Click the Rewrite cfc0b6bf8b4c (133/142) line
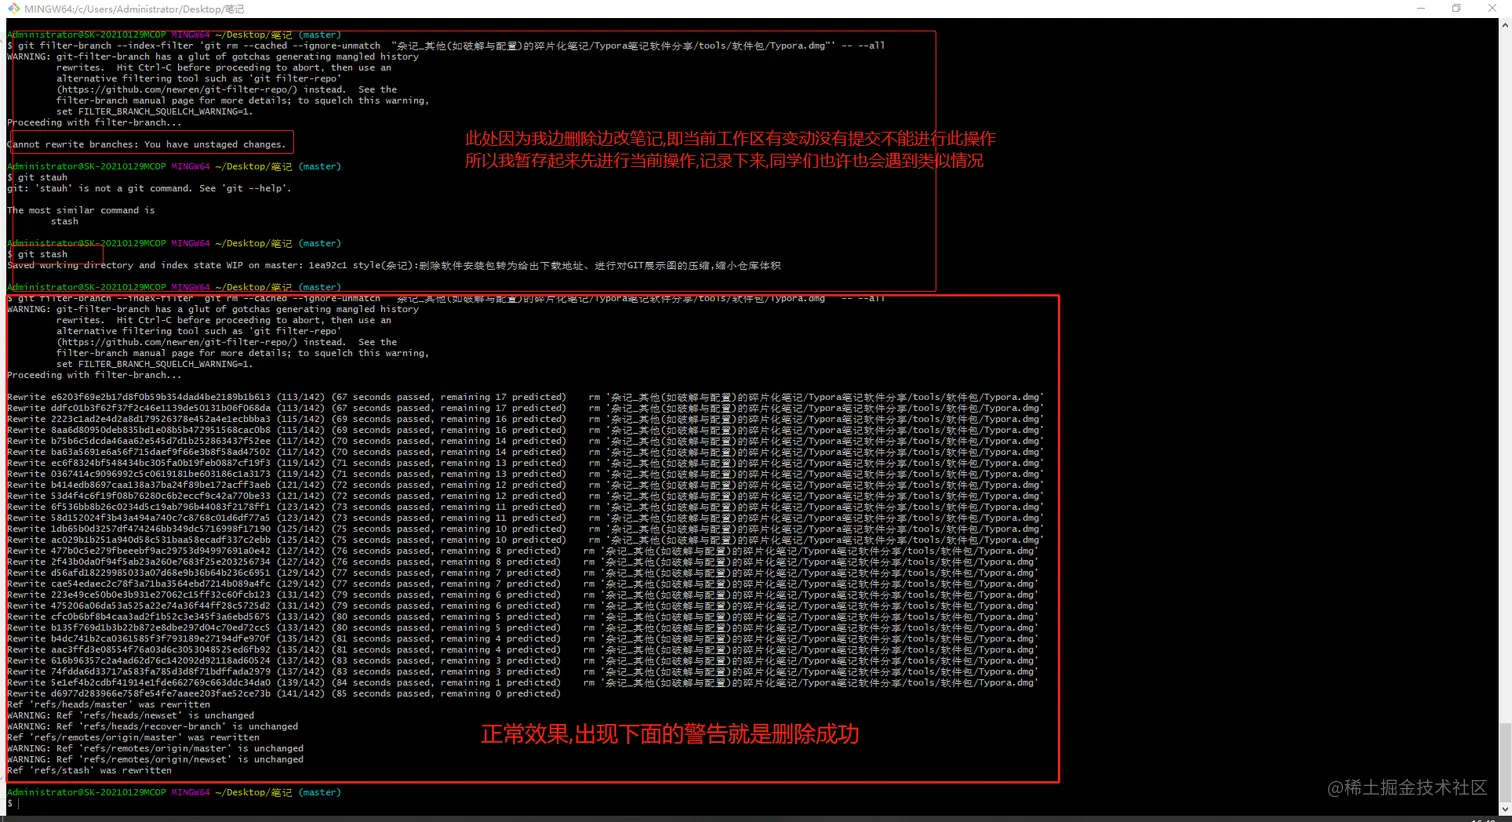Screen dimensions: 1512x822 (523, 617)
